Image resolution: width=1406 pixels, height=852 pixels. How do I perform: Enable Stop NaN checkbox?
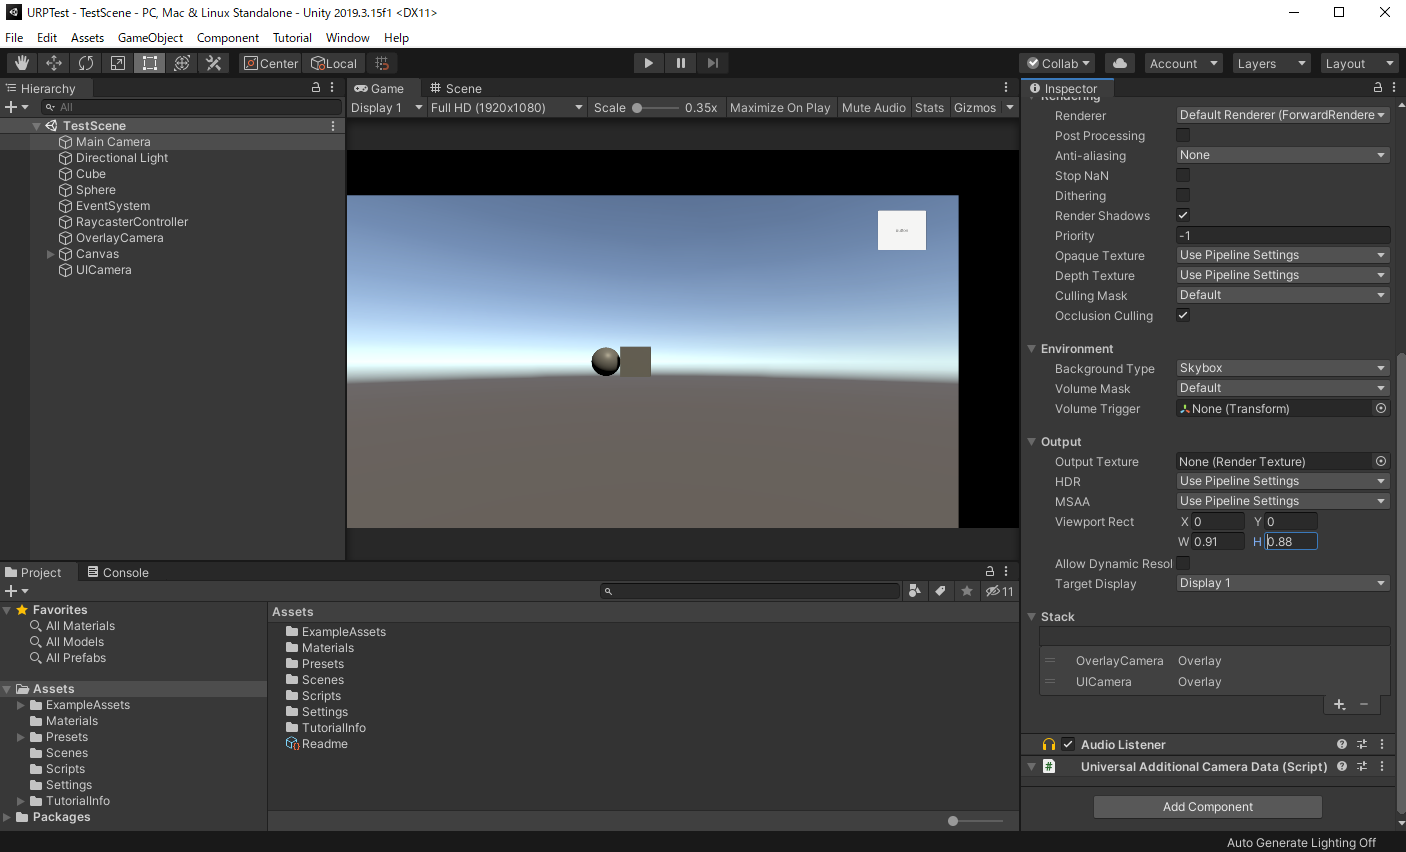[1183, 175]
